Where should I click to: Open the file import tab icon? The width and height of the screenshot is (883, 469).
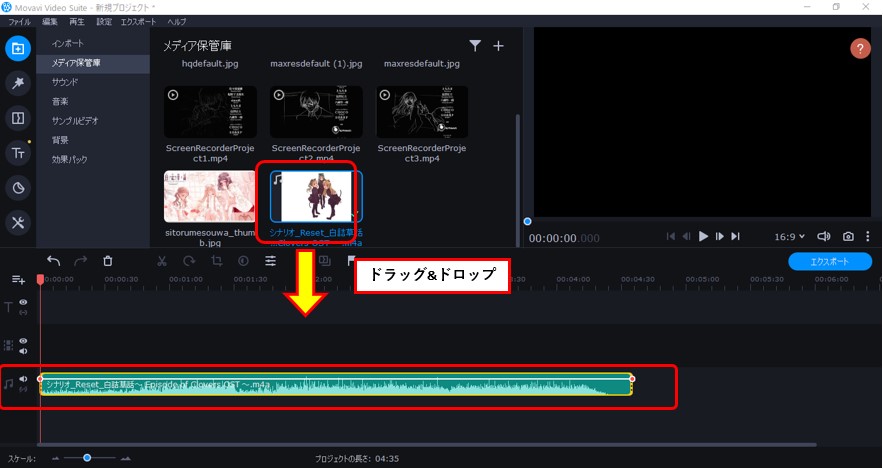[x=18, y=48]
